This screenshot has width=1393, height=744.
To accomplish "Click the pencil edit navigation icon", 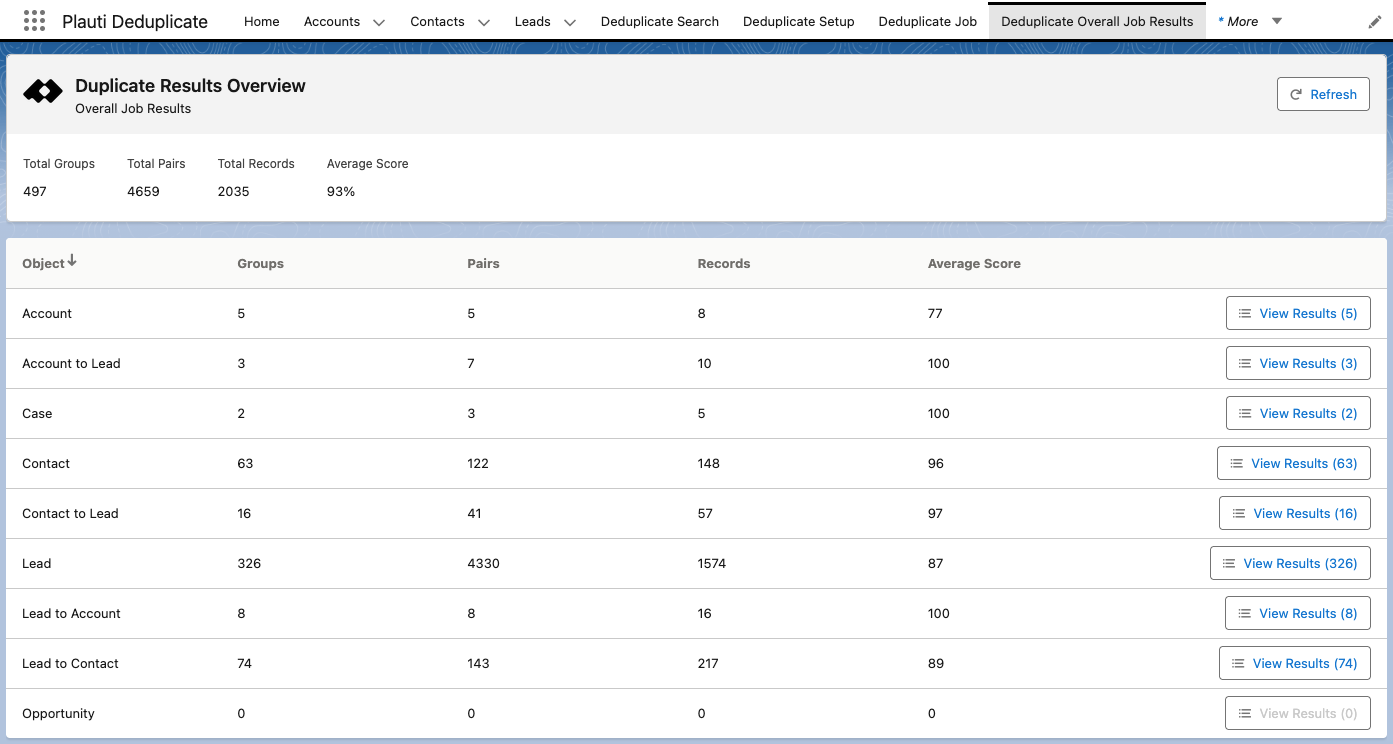I will [1375, 22].
